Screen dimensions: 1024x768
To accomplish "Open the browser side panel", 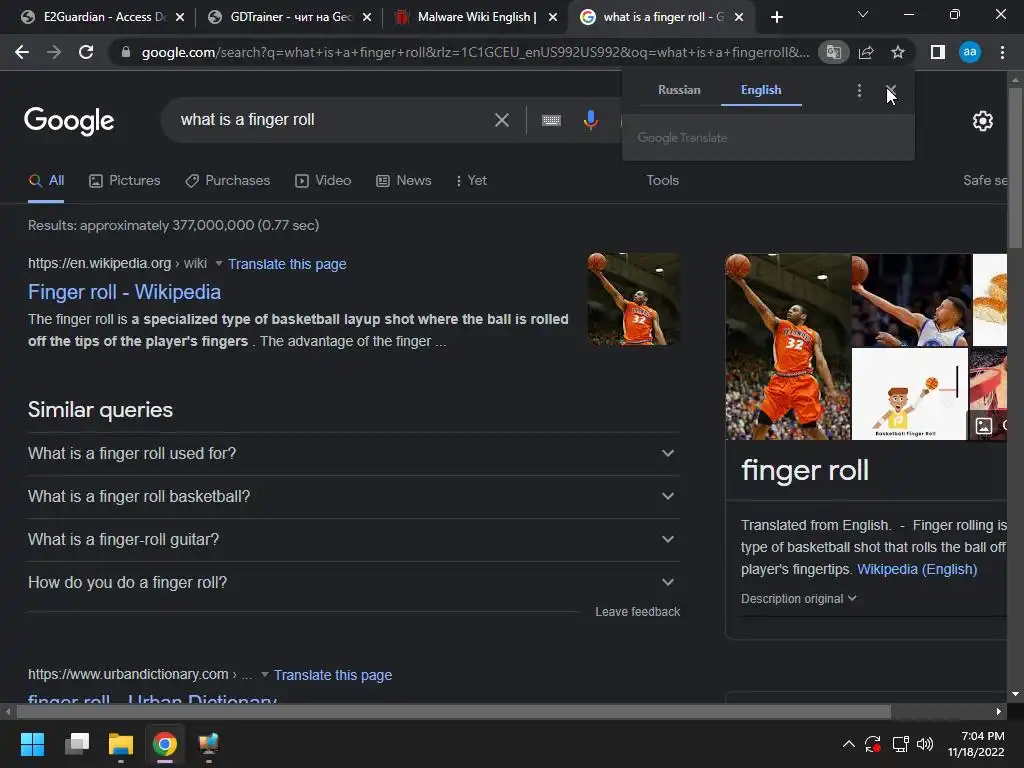I will click(x=938, y=52).
